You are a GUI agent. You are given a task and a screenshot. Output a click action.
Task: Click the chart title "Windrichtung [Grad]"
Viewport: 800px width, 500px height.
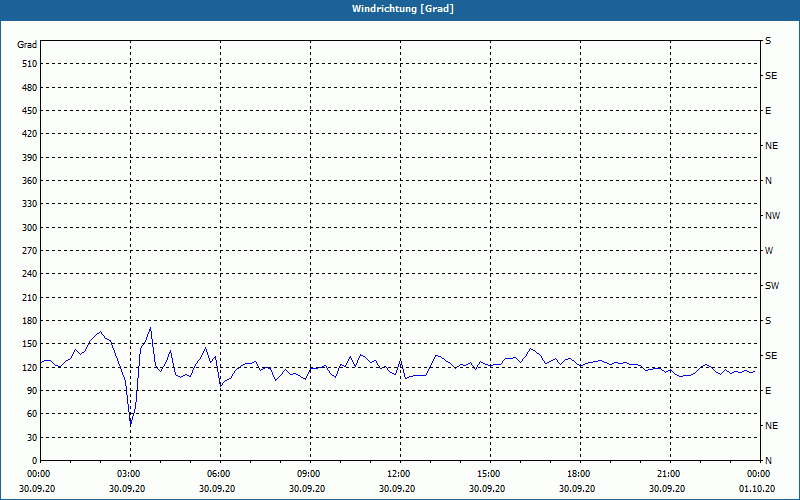pyautogui.click(x=403, y=9)
